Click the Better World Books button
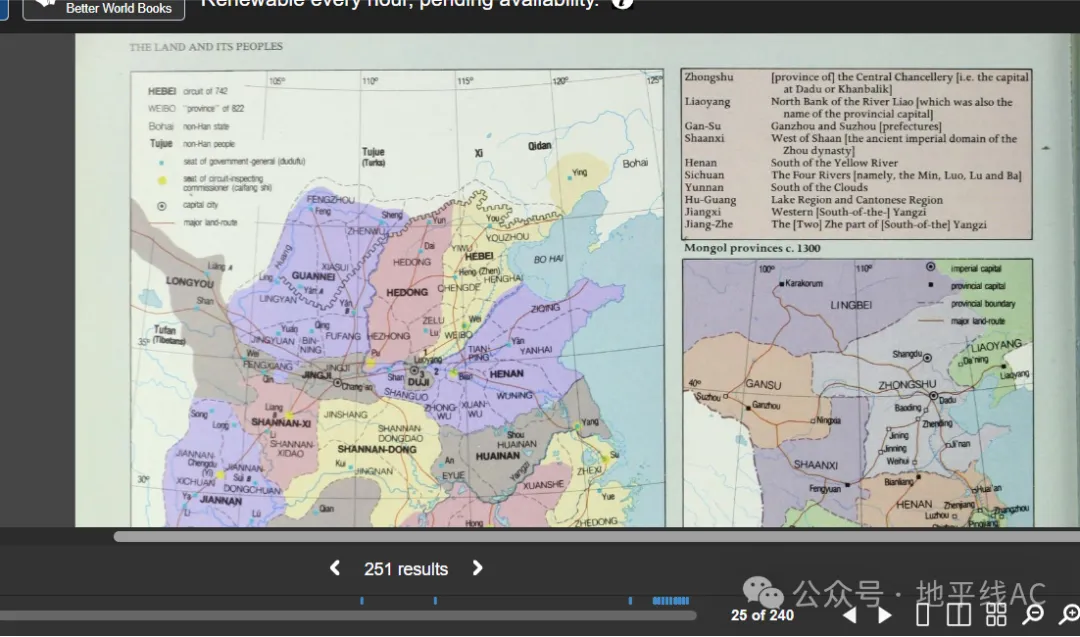The width and height of the screenshot is (1080, 637). [x=104, y=8]
